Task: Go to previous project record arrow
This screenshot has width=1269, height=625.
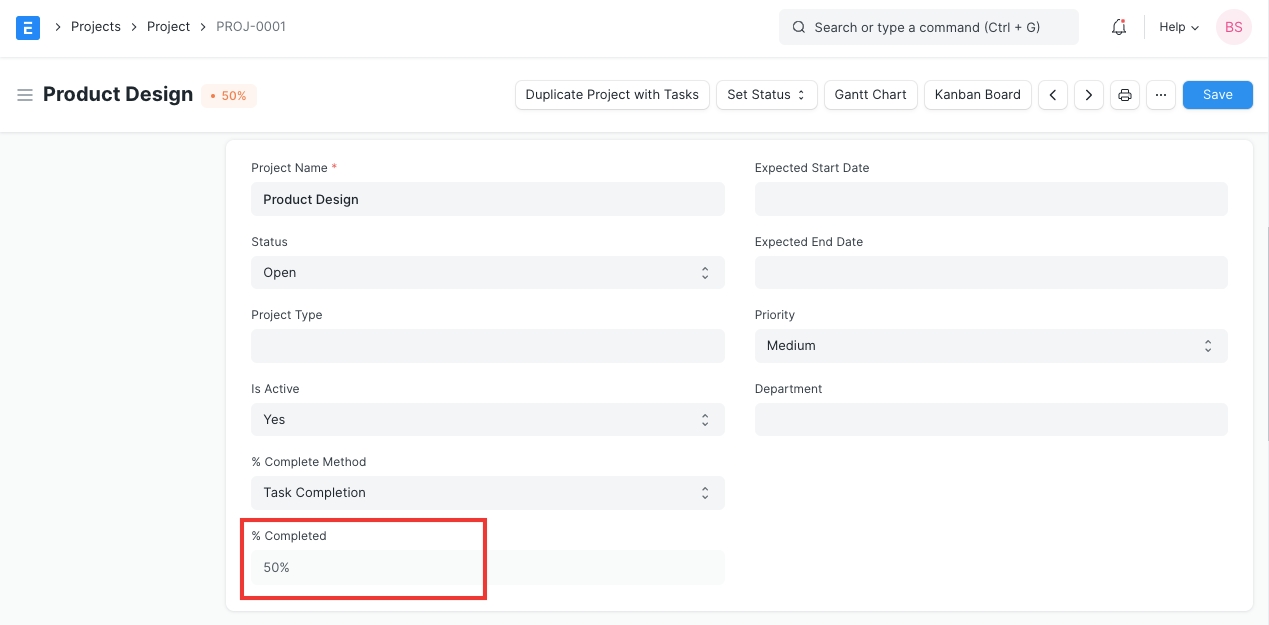Action: pyautogui.click(x=1052, y=95)
